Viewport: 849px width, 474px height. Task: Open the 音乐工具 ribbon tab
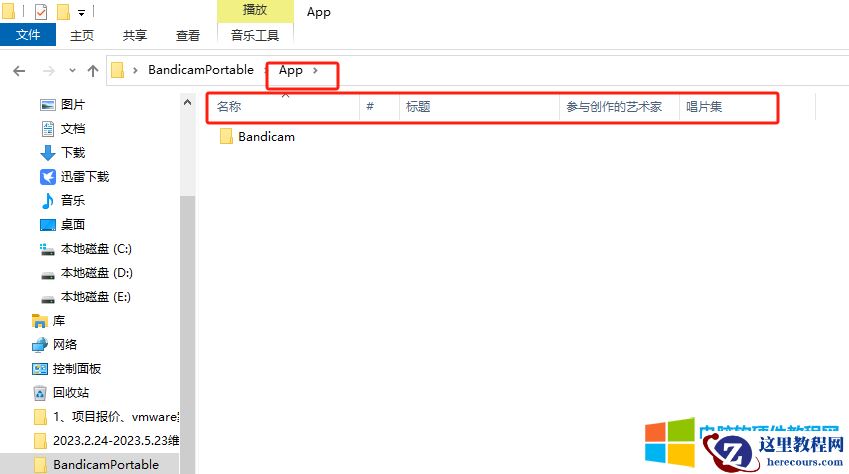[255, 36]
